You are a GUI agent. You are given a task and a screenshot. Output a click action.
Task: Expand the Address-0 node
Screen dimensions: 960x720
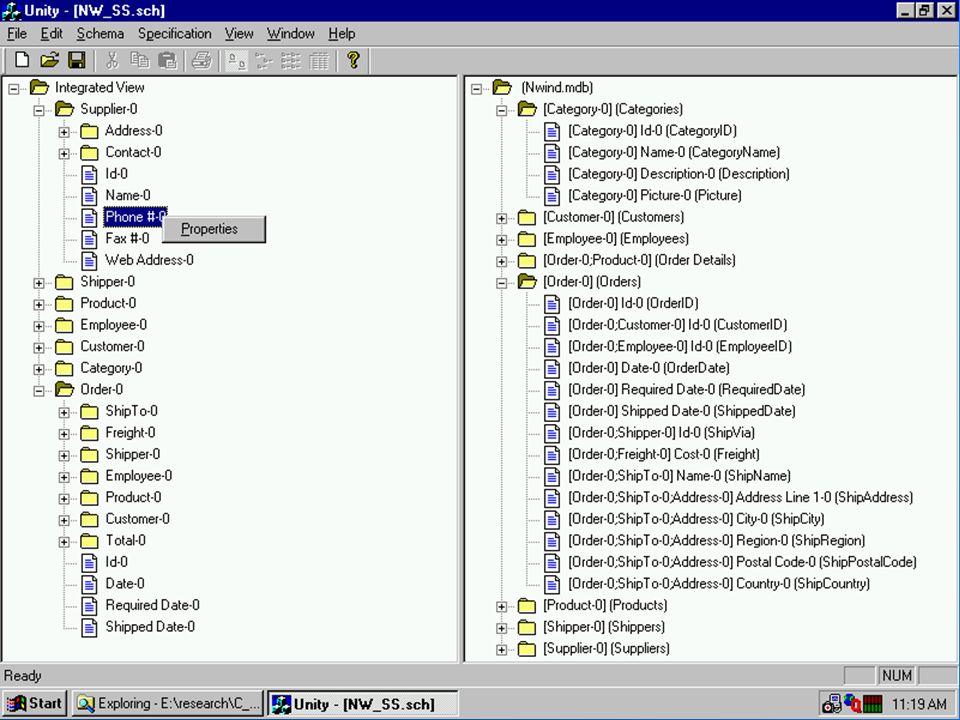click(64, 132)
